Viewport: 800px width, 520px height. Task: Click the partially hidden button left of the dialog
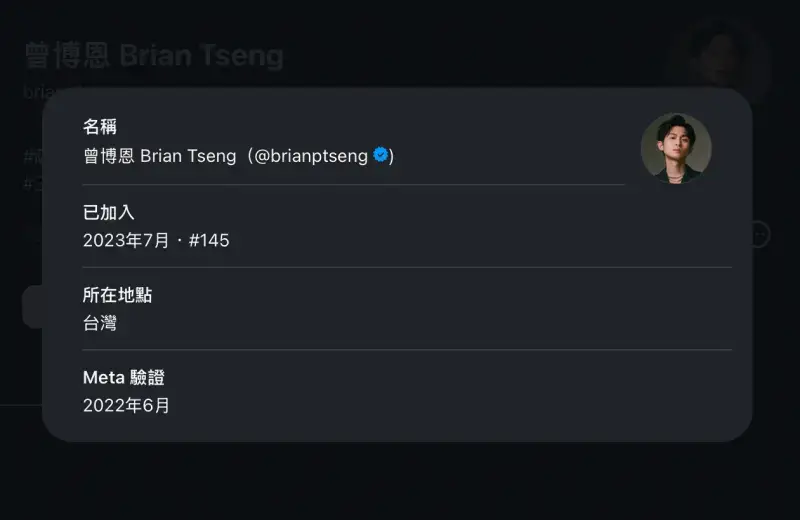31,306
